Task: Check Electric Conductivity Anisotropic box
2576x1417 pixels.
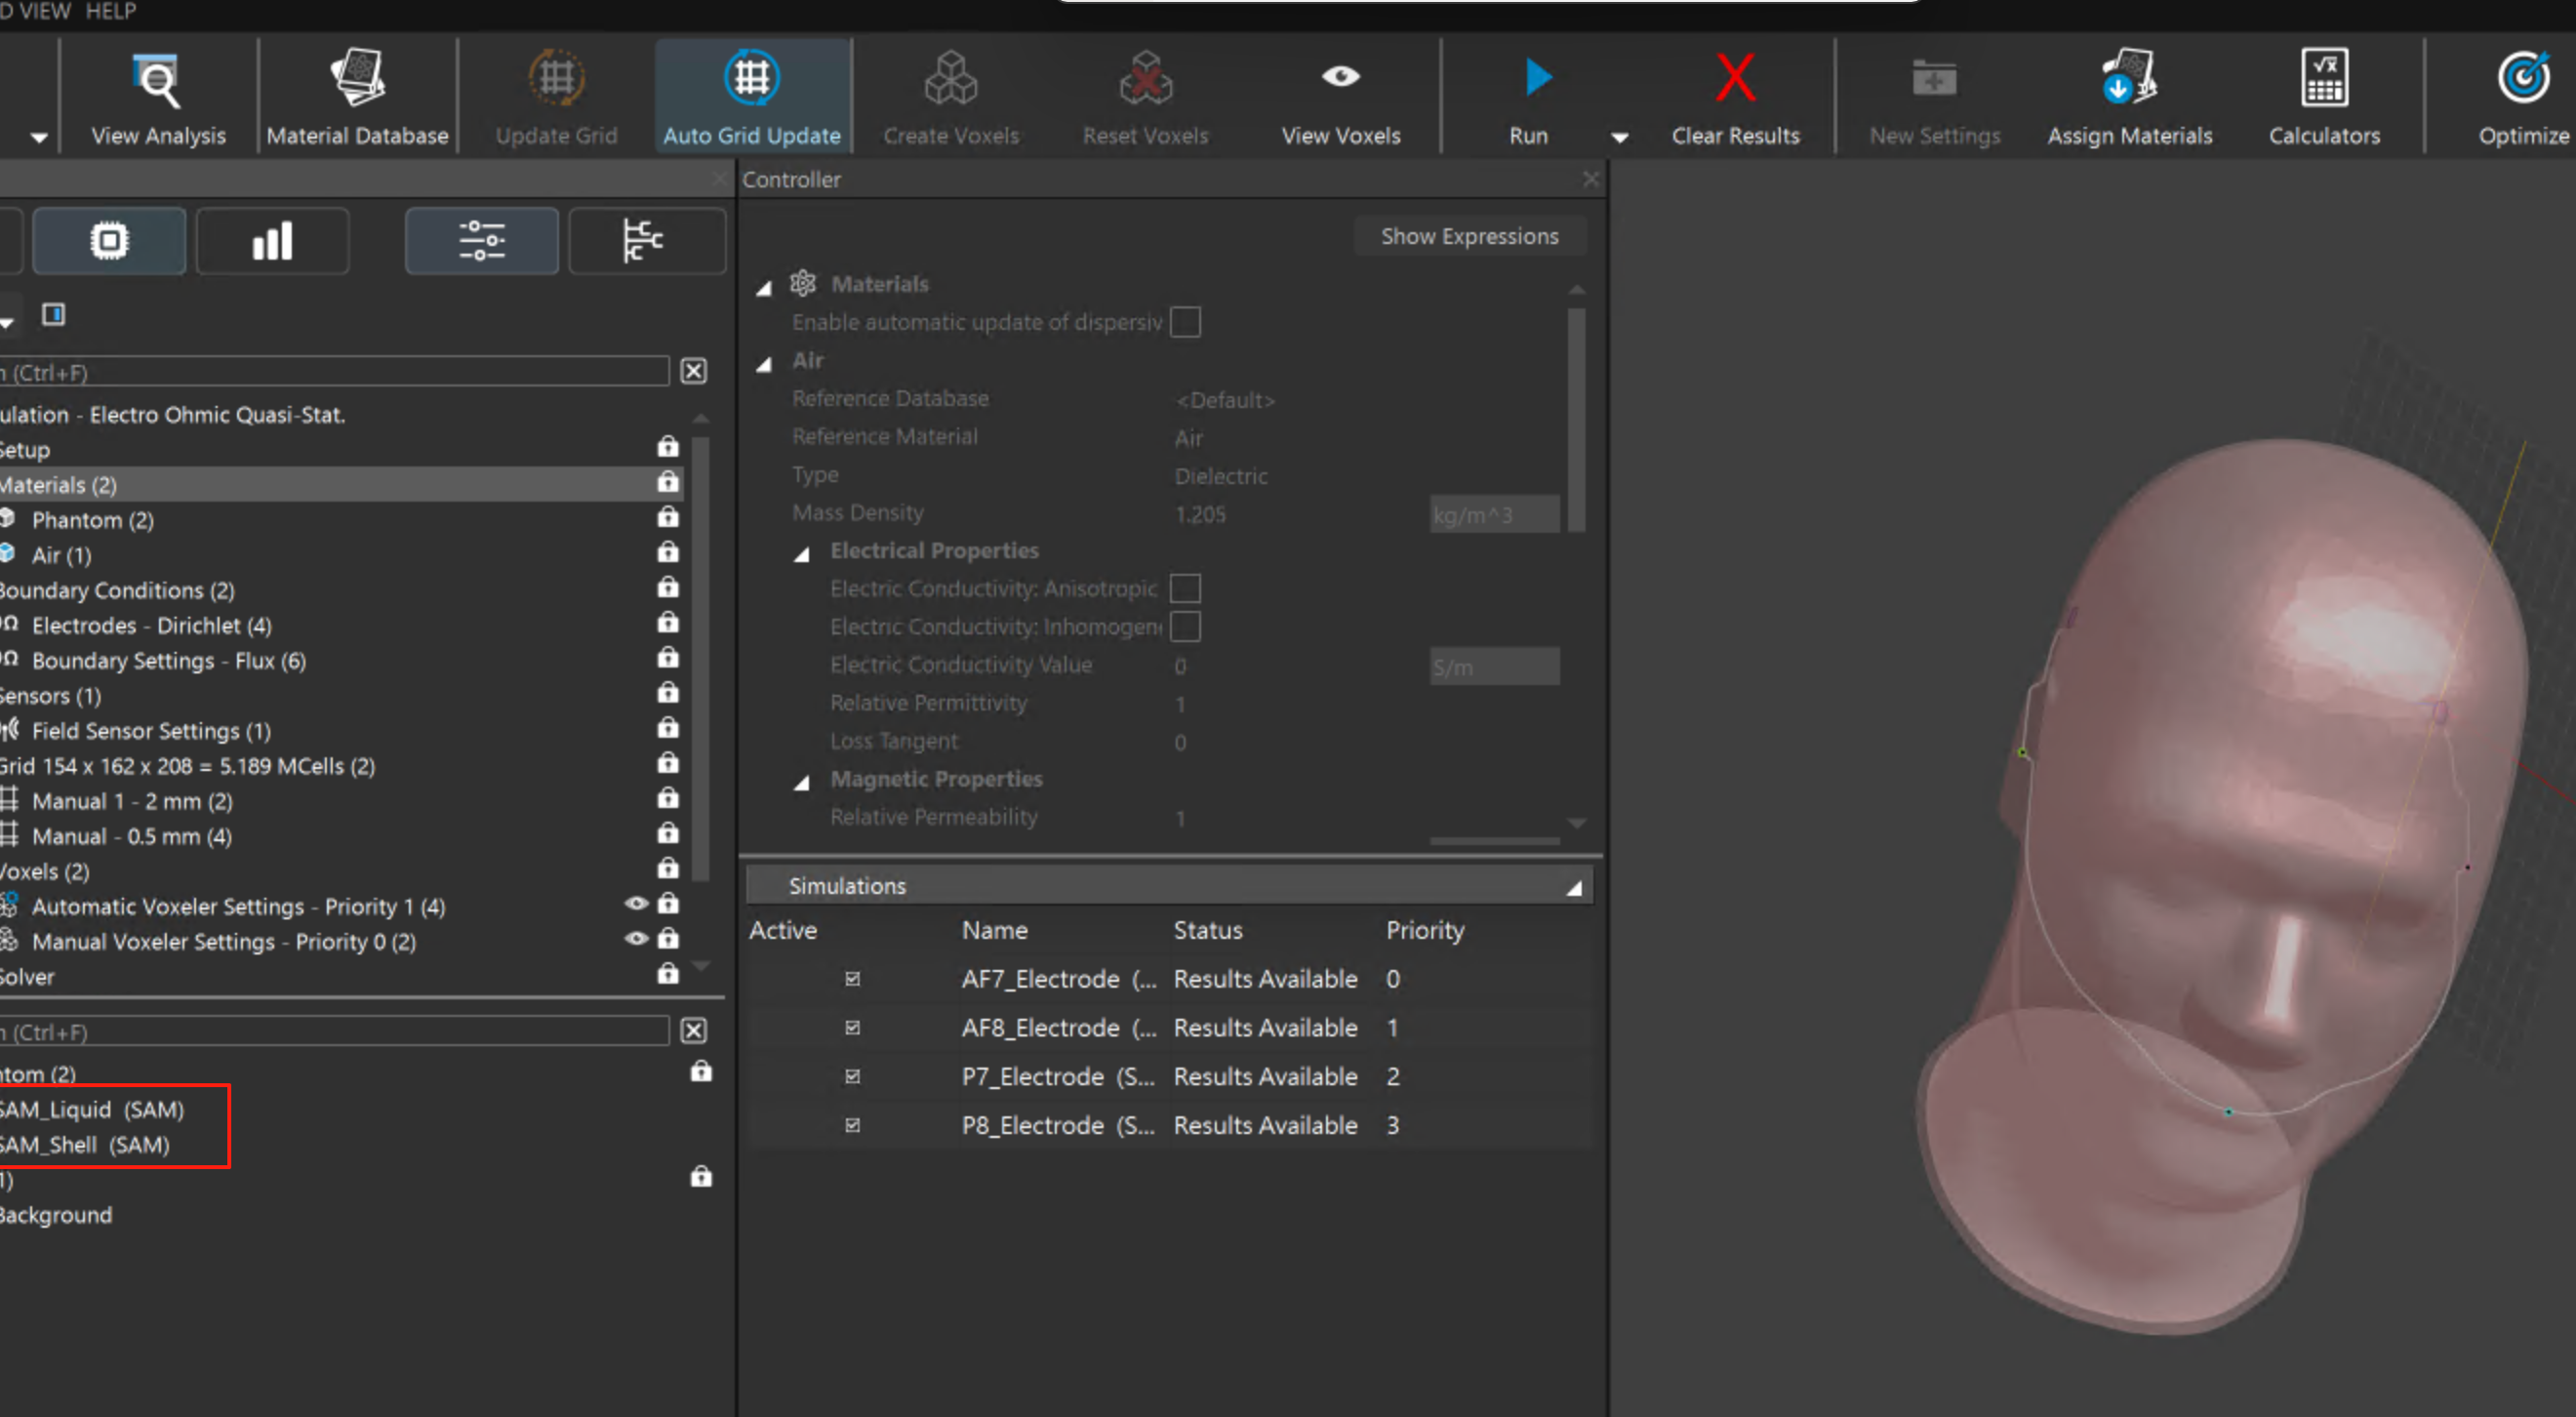Action: tap(1185, 589)
